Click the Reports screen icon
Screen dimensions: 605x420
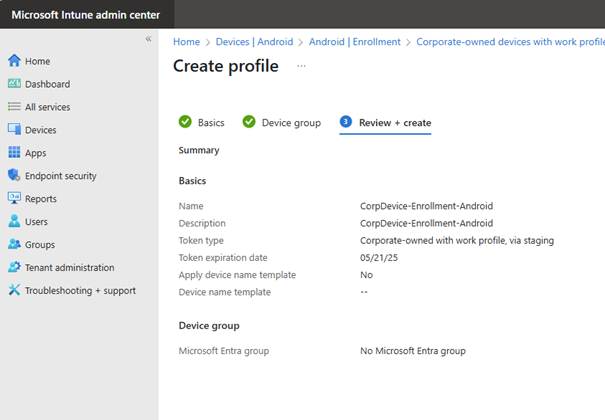(x=14, y=198)
